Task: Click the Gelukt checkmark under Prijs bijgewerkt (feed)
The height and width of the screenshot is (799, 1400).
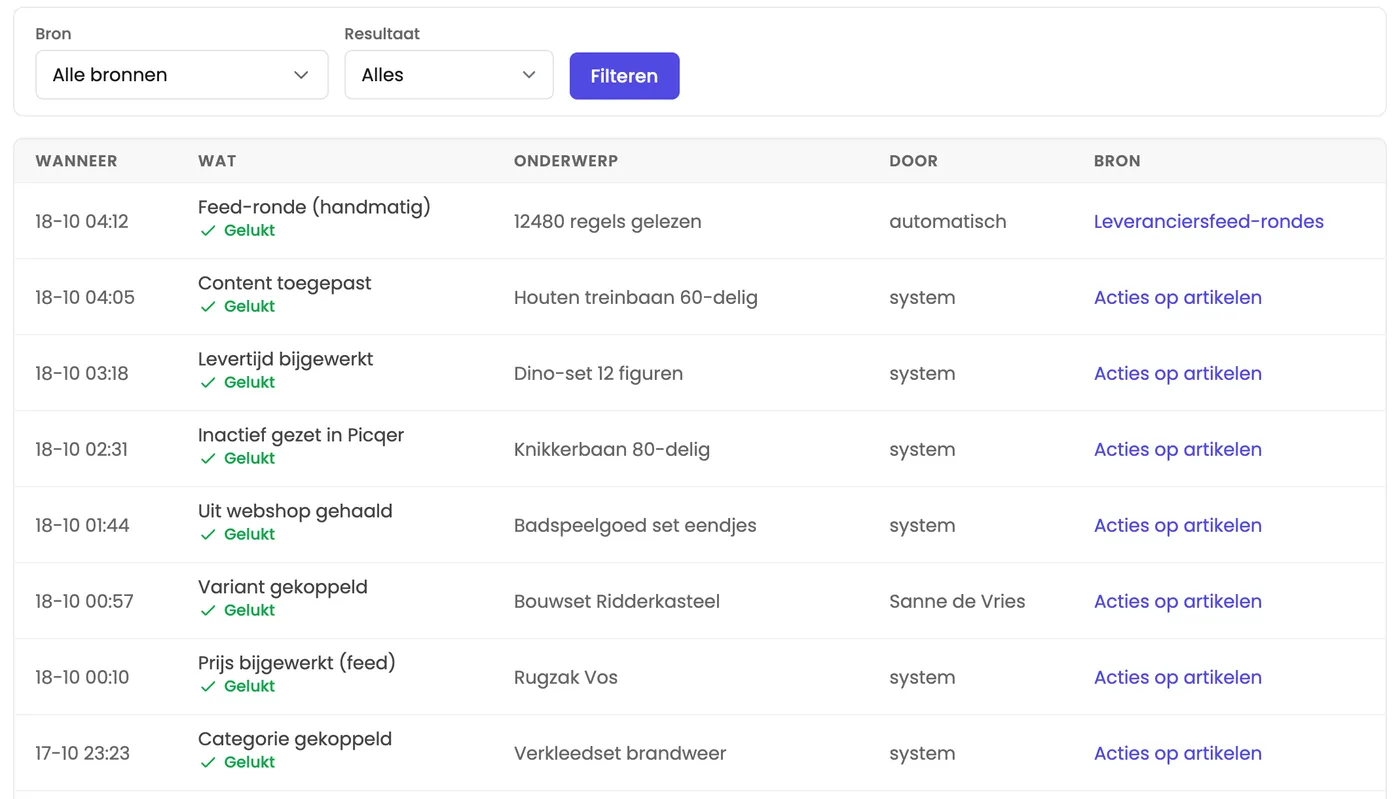Action: (208, 687)
